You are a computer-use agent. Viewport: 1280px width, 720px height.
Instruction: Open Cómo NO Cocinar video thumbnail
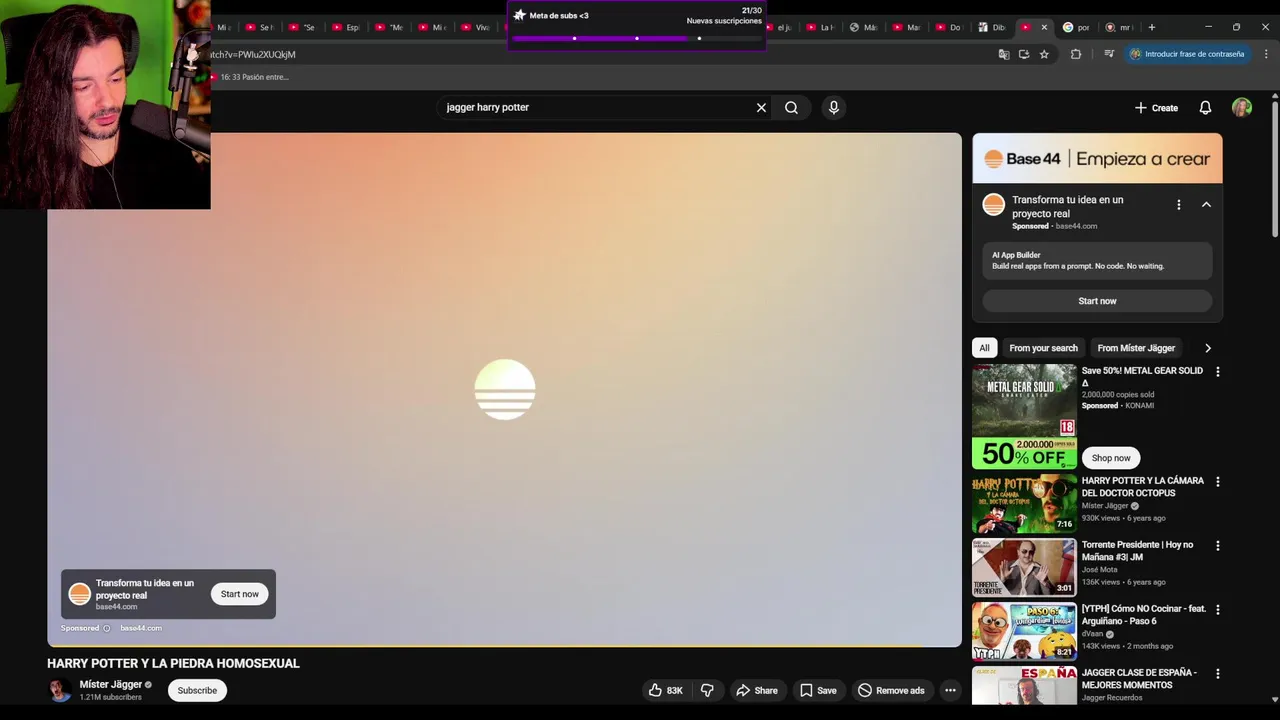(x=1024, y=631)
